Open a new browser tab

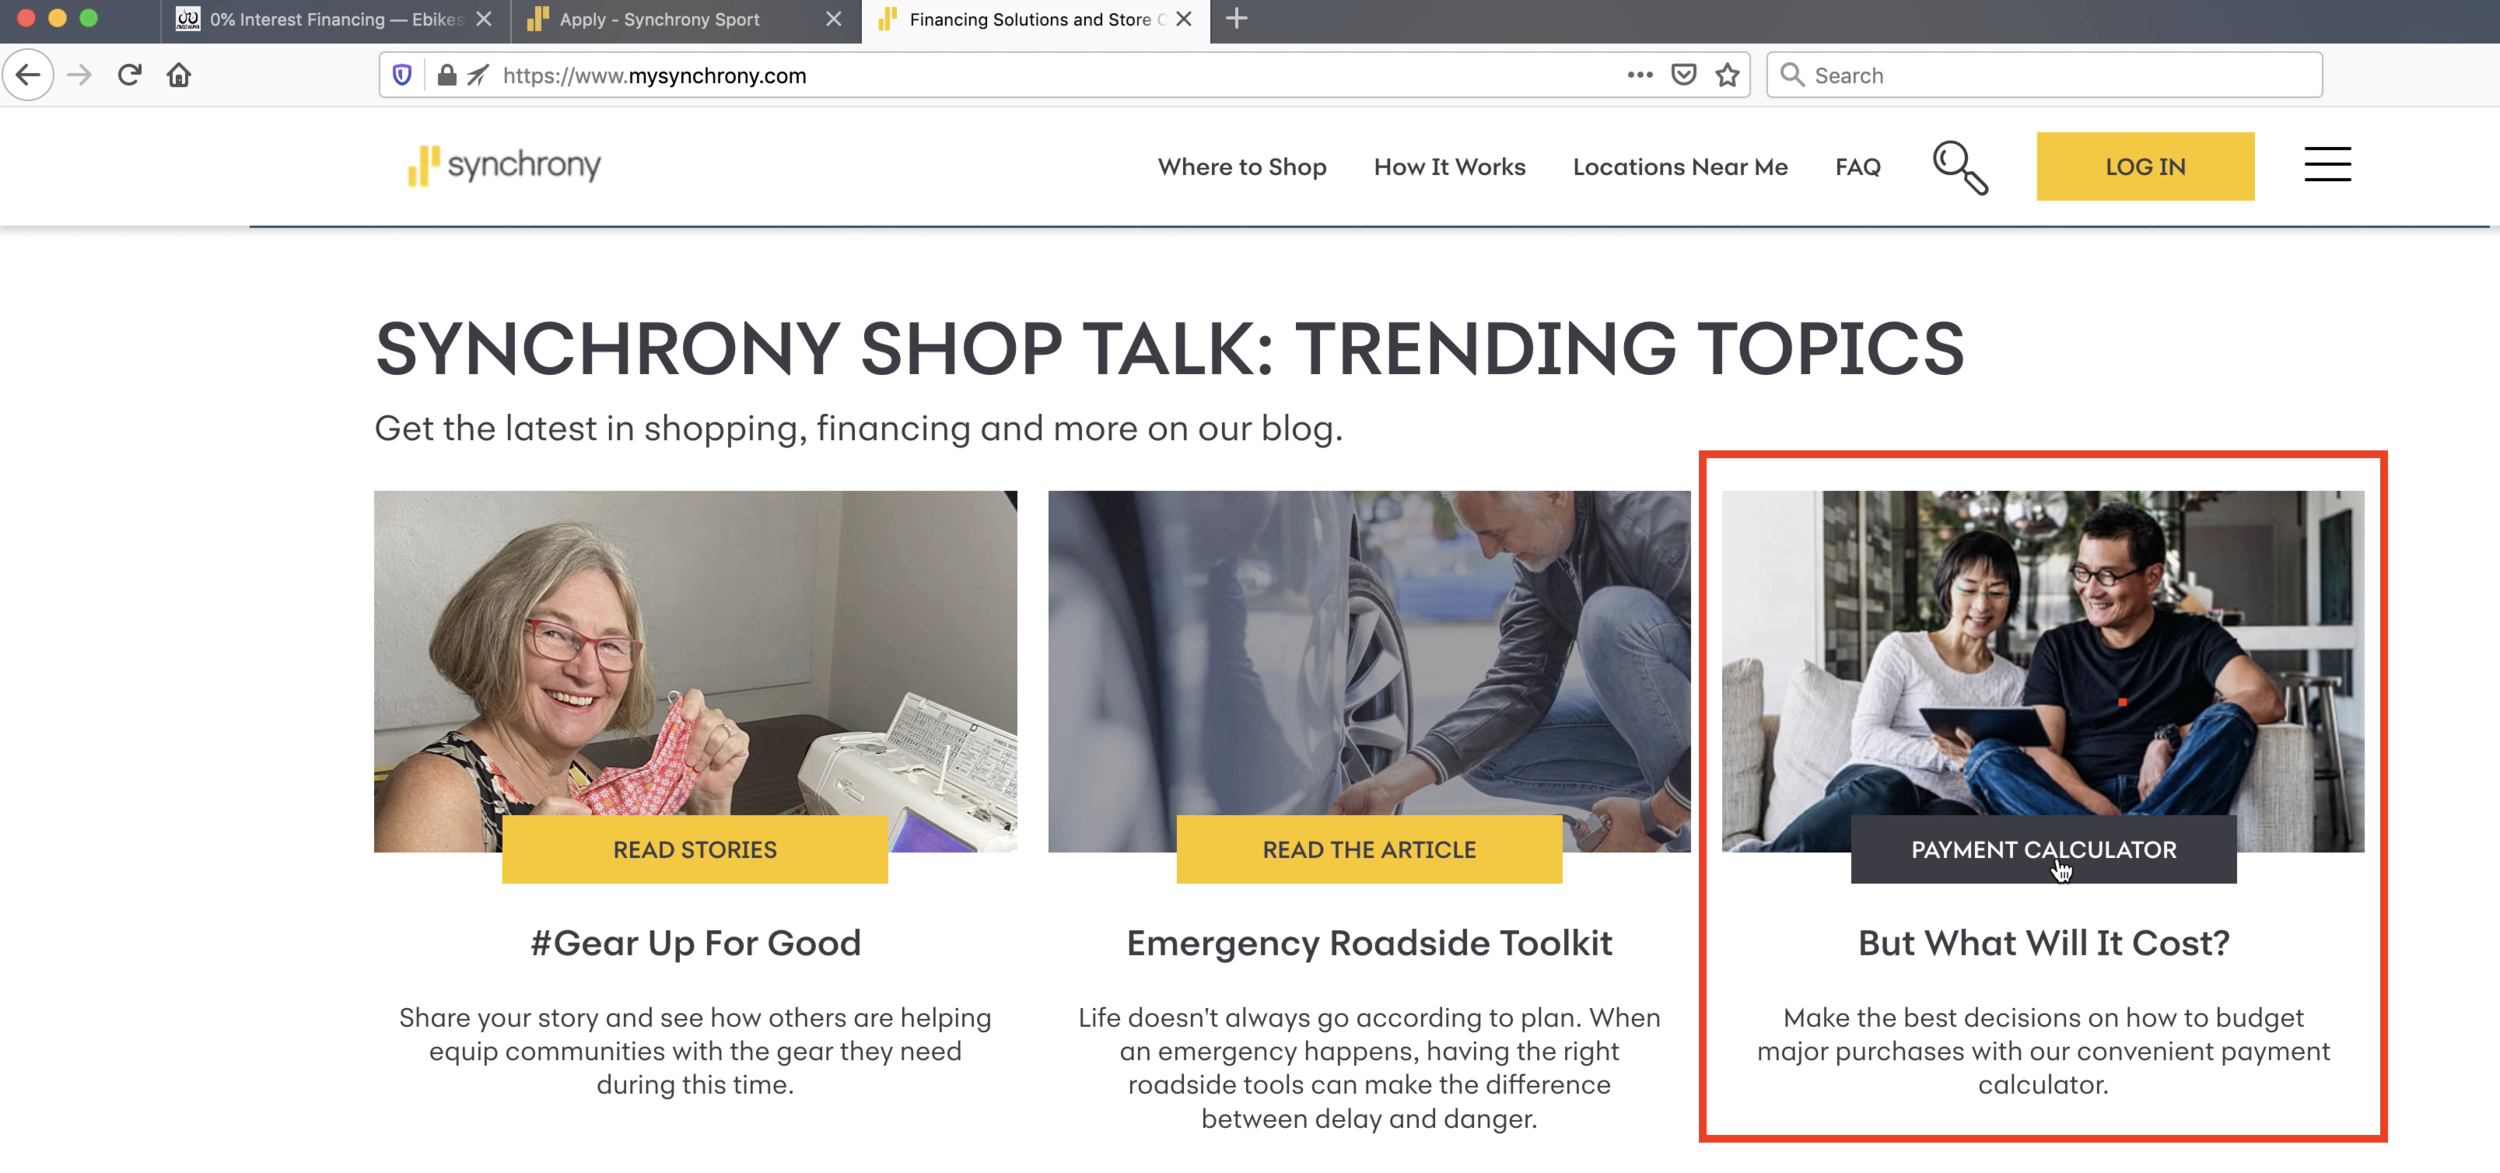[x=1236, y=19]
